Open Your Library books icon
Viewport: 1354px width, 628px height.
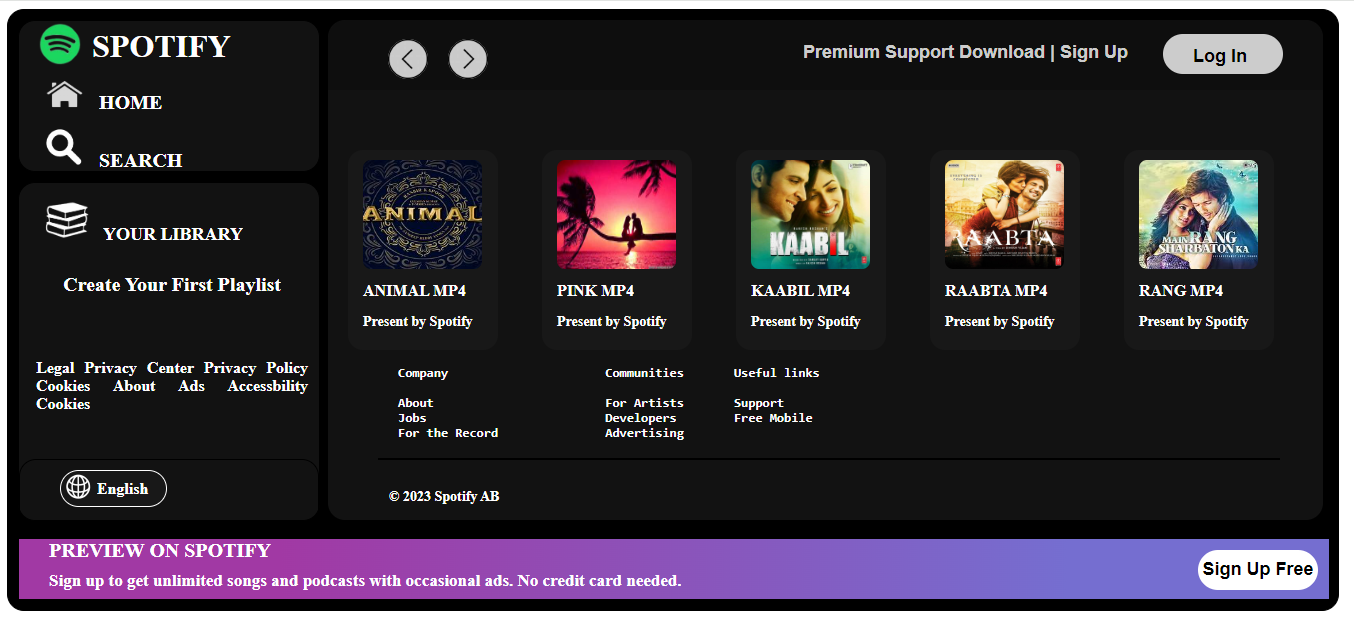point(67,220)
